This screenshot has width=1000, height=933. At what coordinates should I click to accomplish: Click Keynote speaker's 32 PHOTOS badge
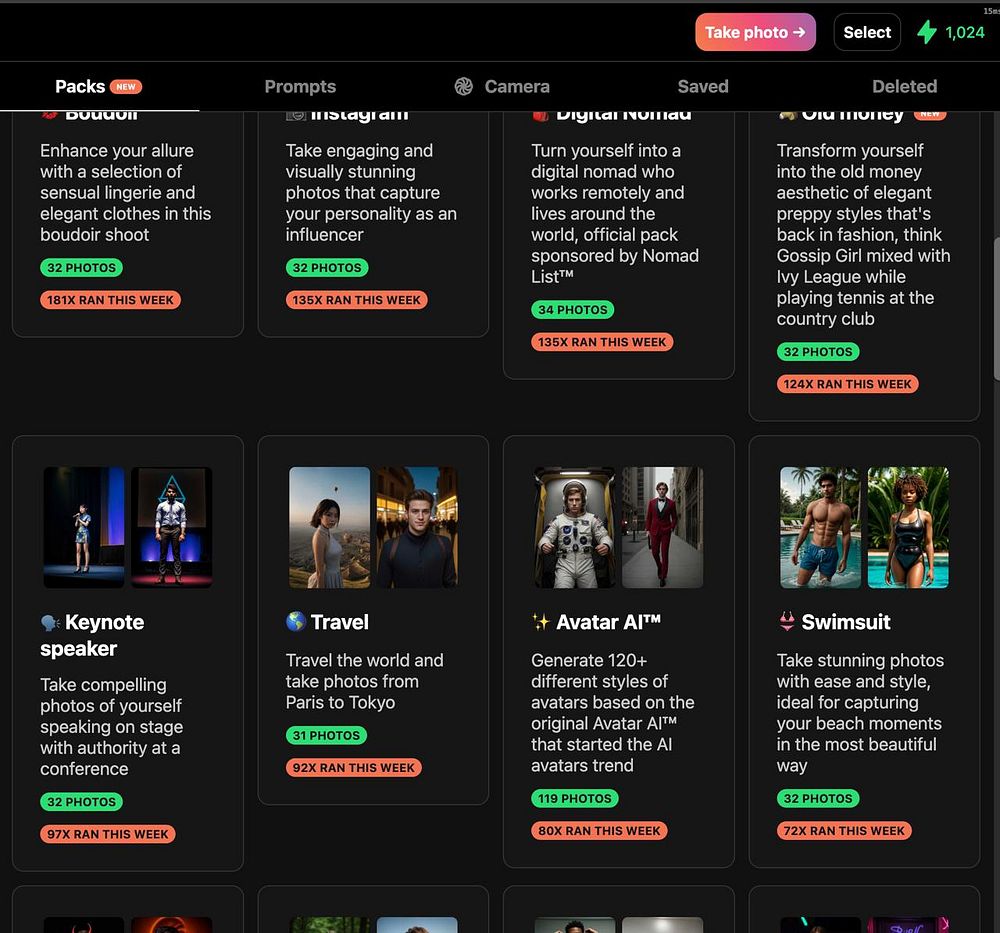[x=82, y=802]
